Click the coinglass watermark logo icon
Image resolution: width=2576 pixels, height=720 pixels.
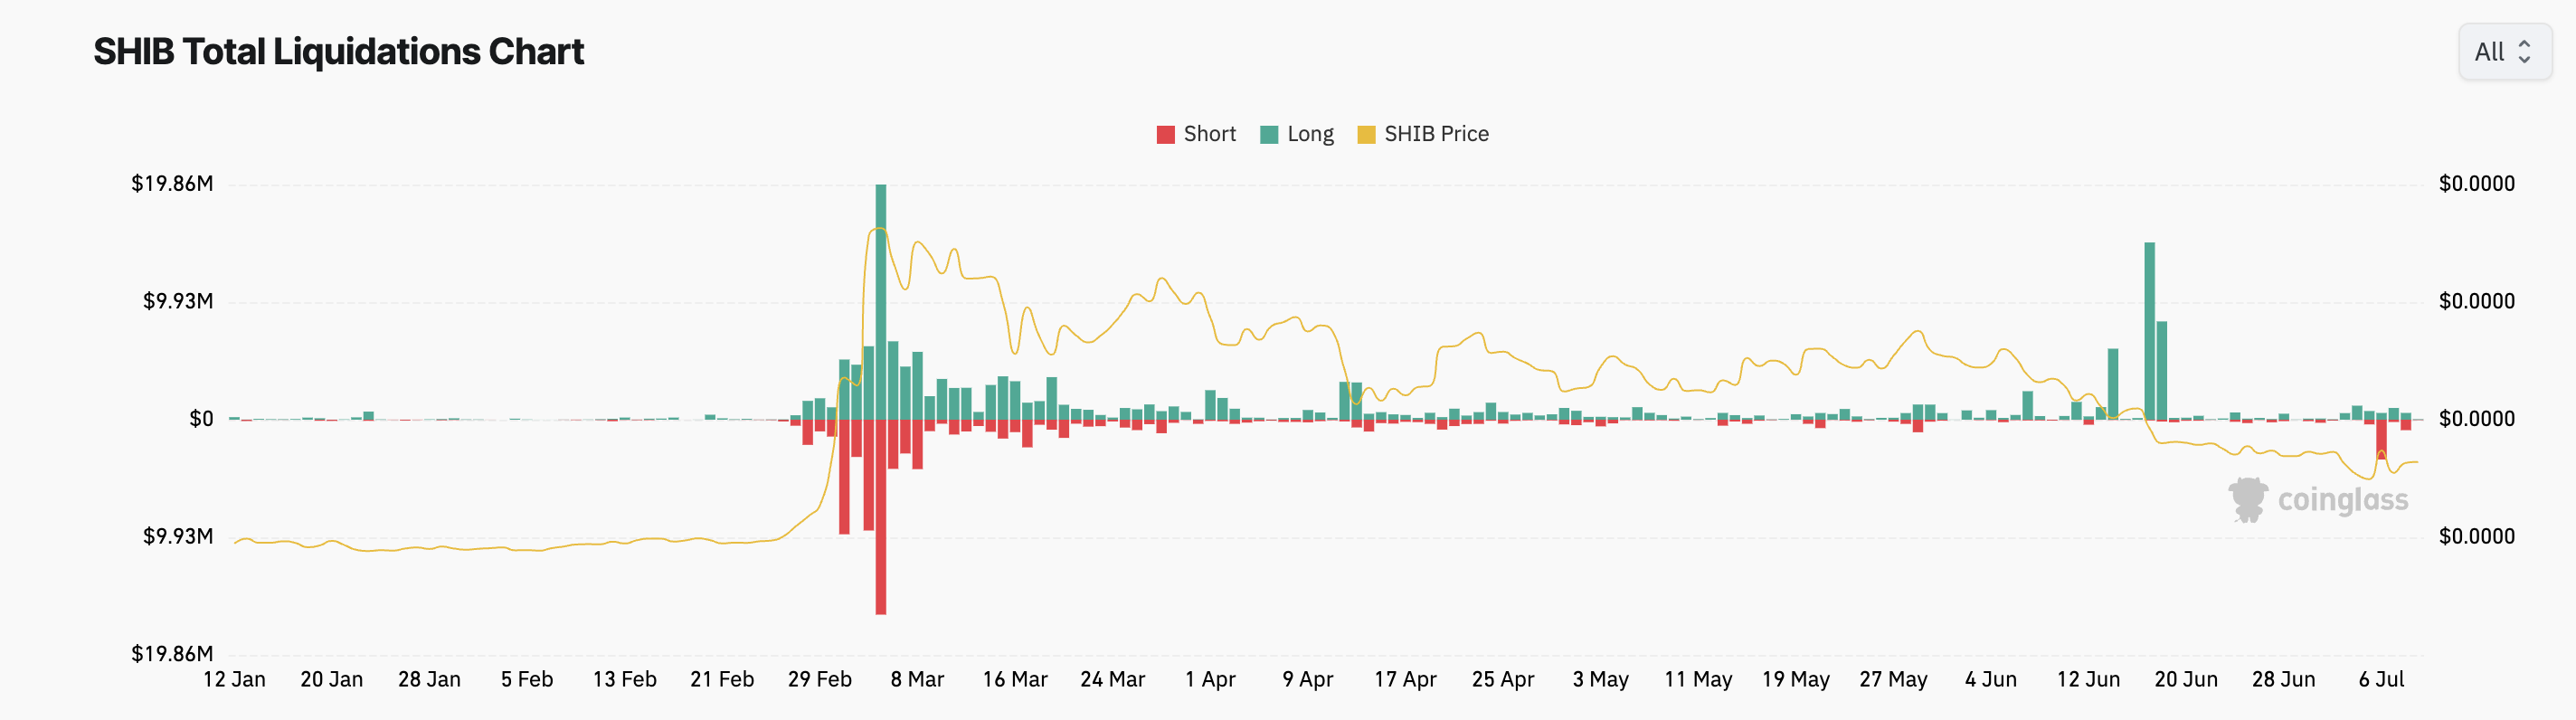pos(2247,499)
